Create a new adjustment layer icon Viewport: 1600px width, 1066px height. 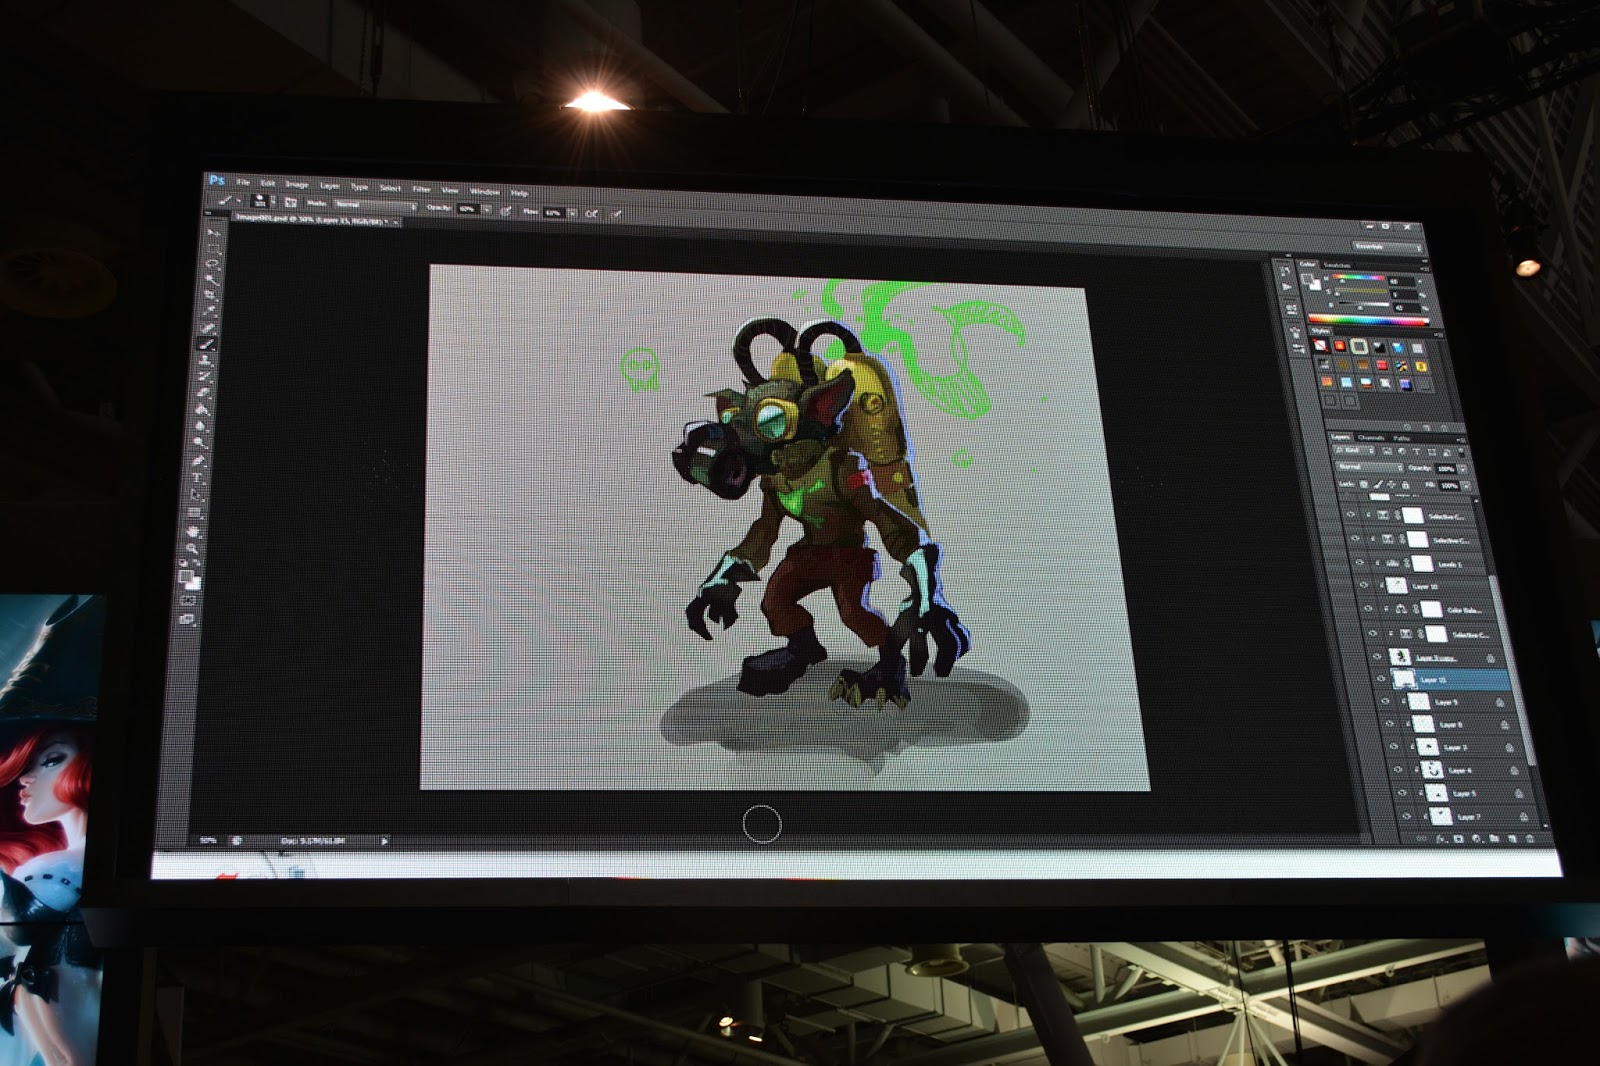[1476, 839]
